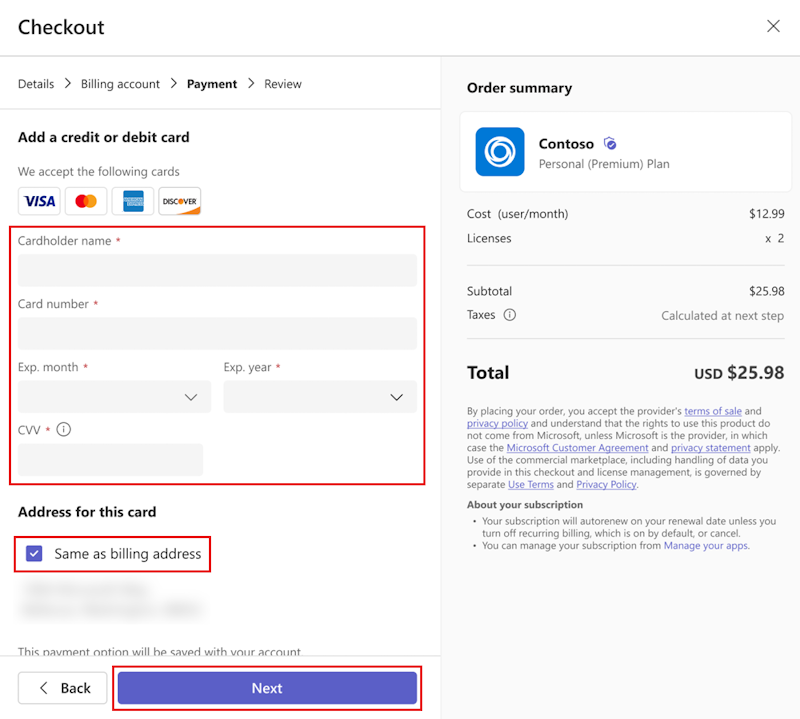The width and height of the screenshot is (800, 719).
Task: Click the Discover card icon
Action: 180,201
